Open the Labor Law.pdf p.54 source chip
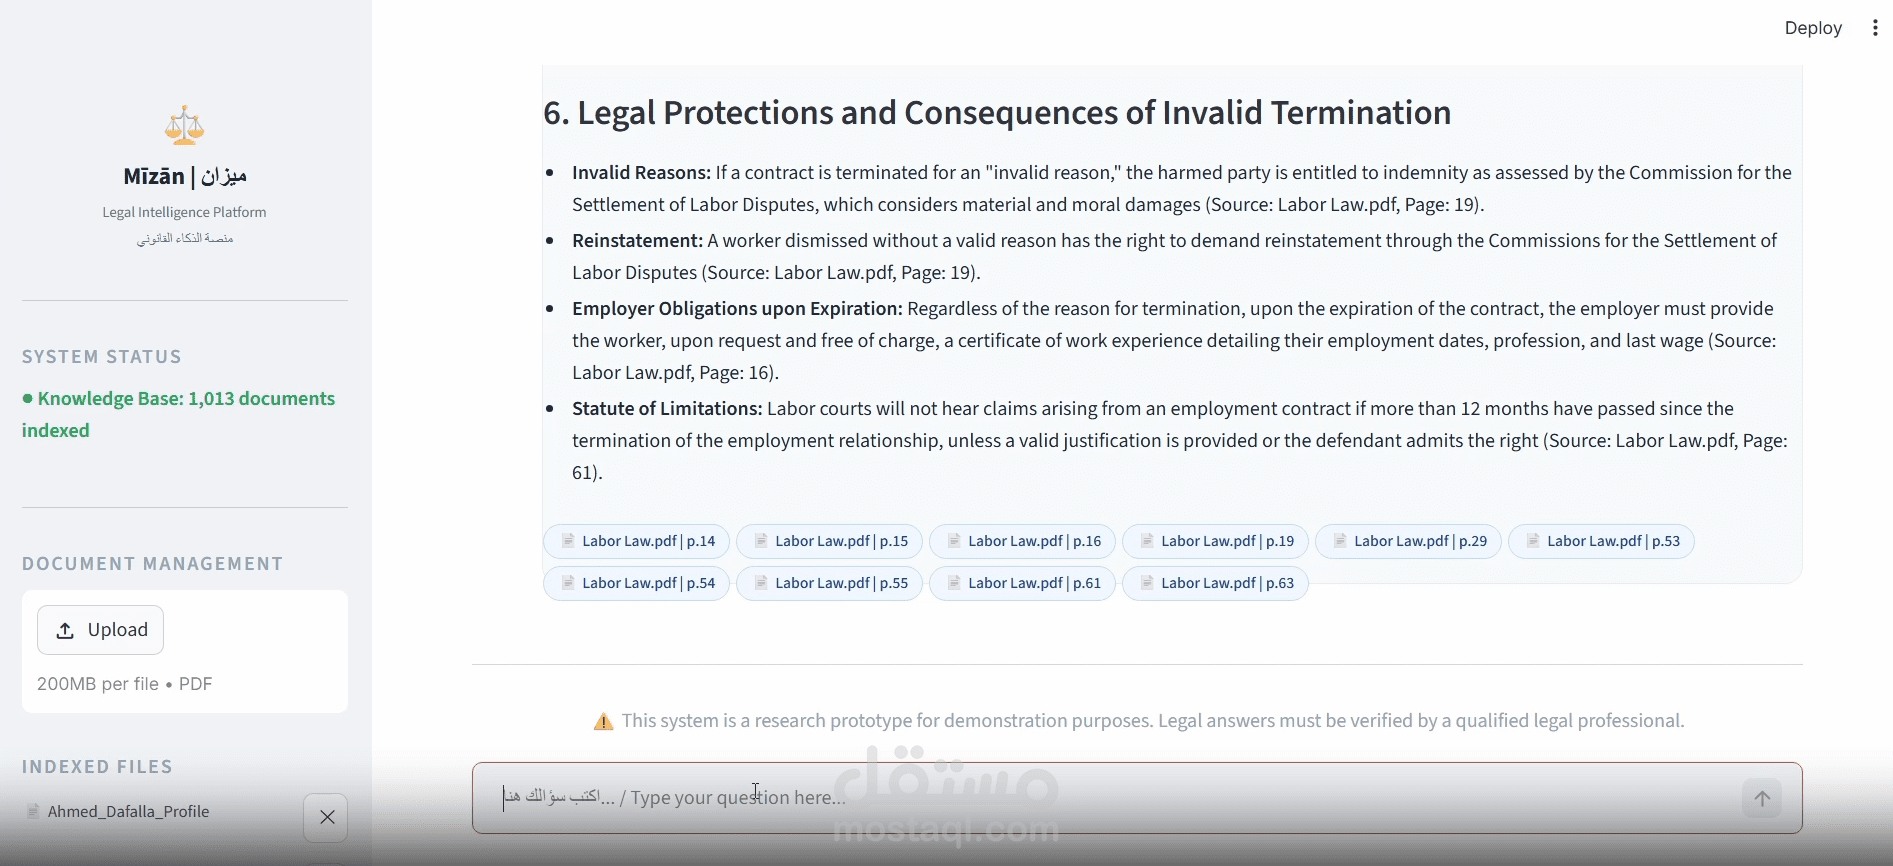The width and height of the screenshot is (1893, 866). point(636,583)
